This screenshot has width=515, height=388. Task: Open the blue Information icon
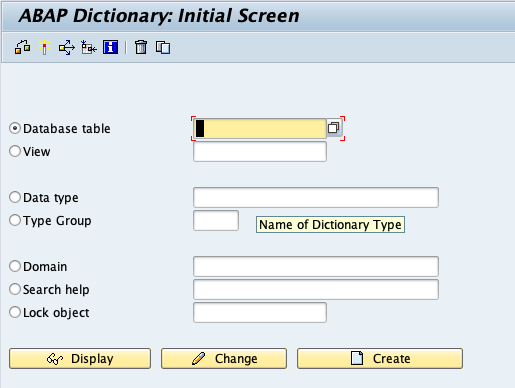[110, 47]
